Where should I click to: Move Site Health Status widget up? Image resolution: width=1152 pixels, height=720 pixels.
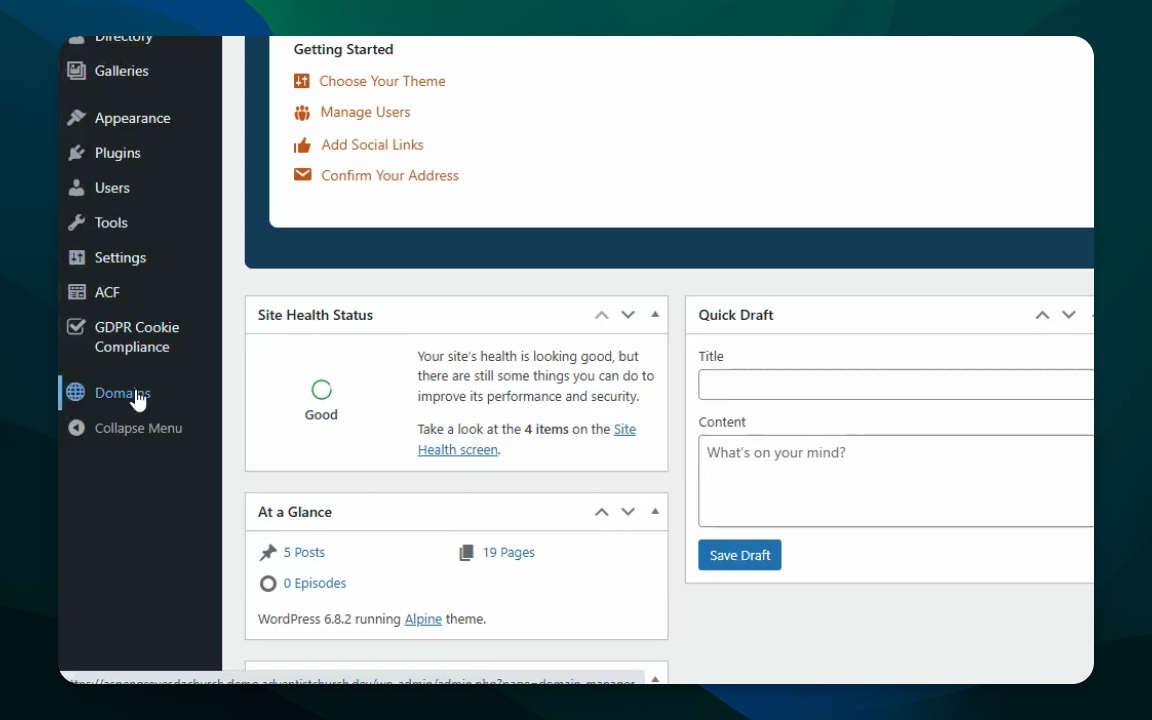602,314
